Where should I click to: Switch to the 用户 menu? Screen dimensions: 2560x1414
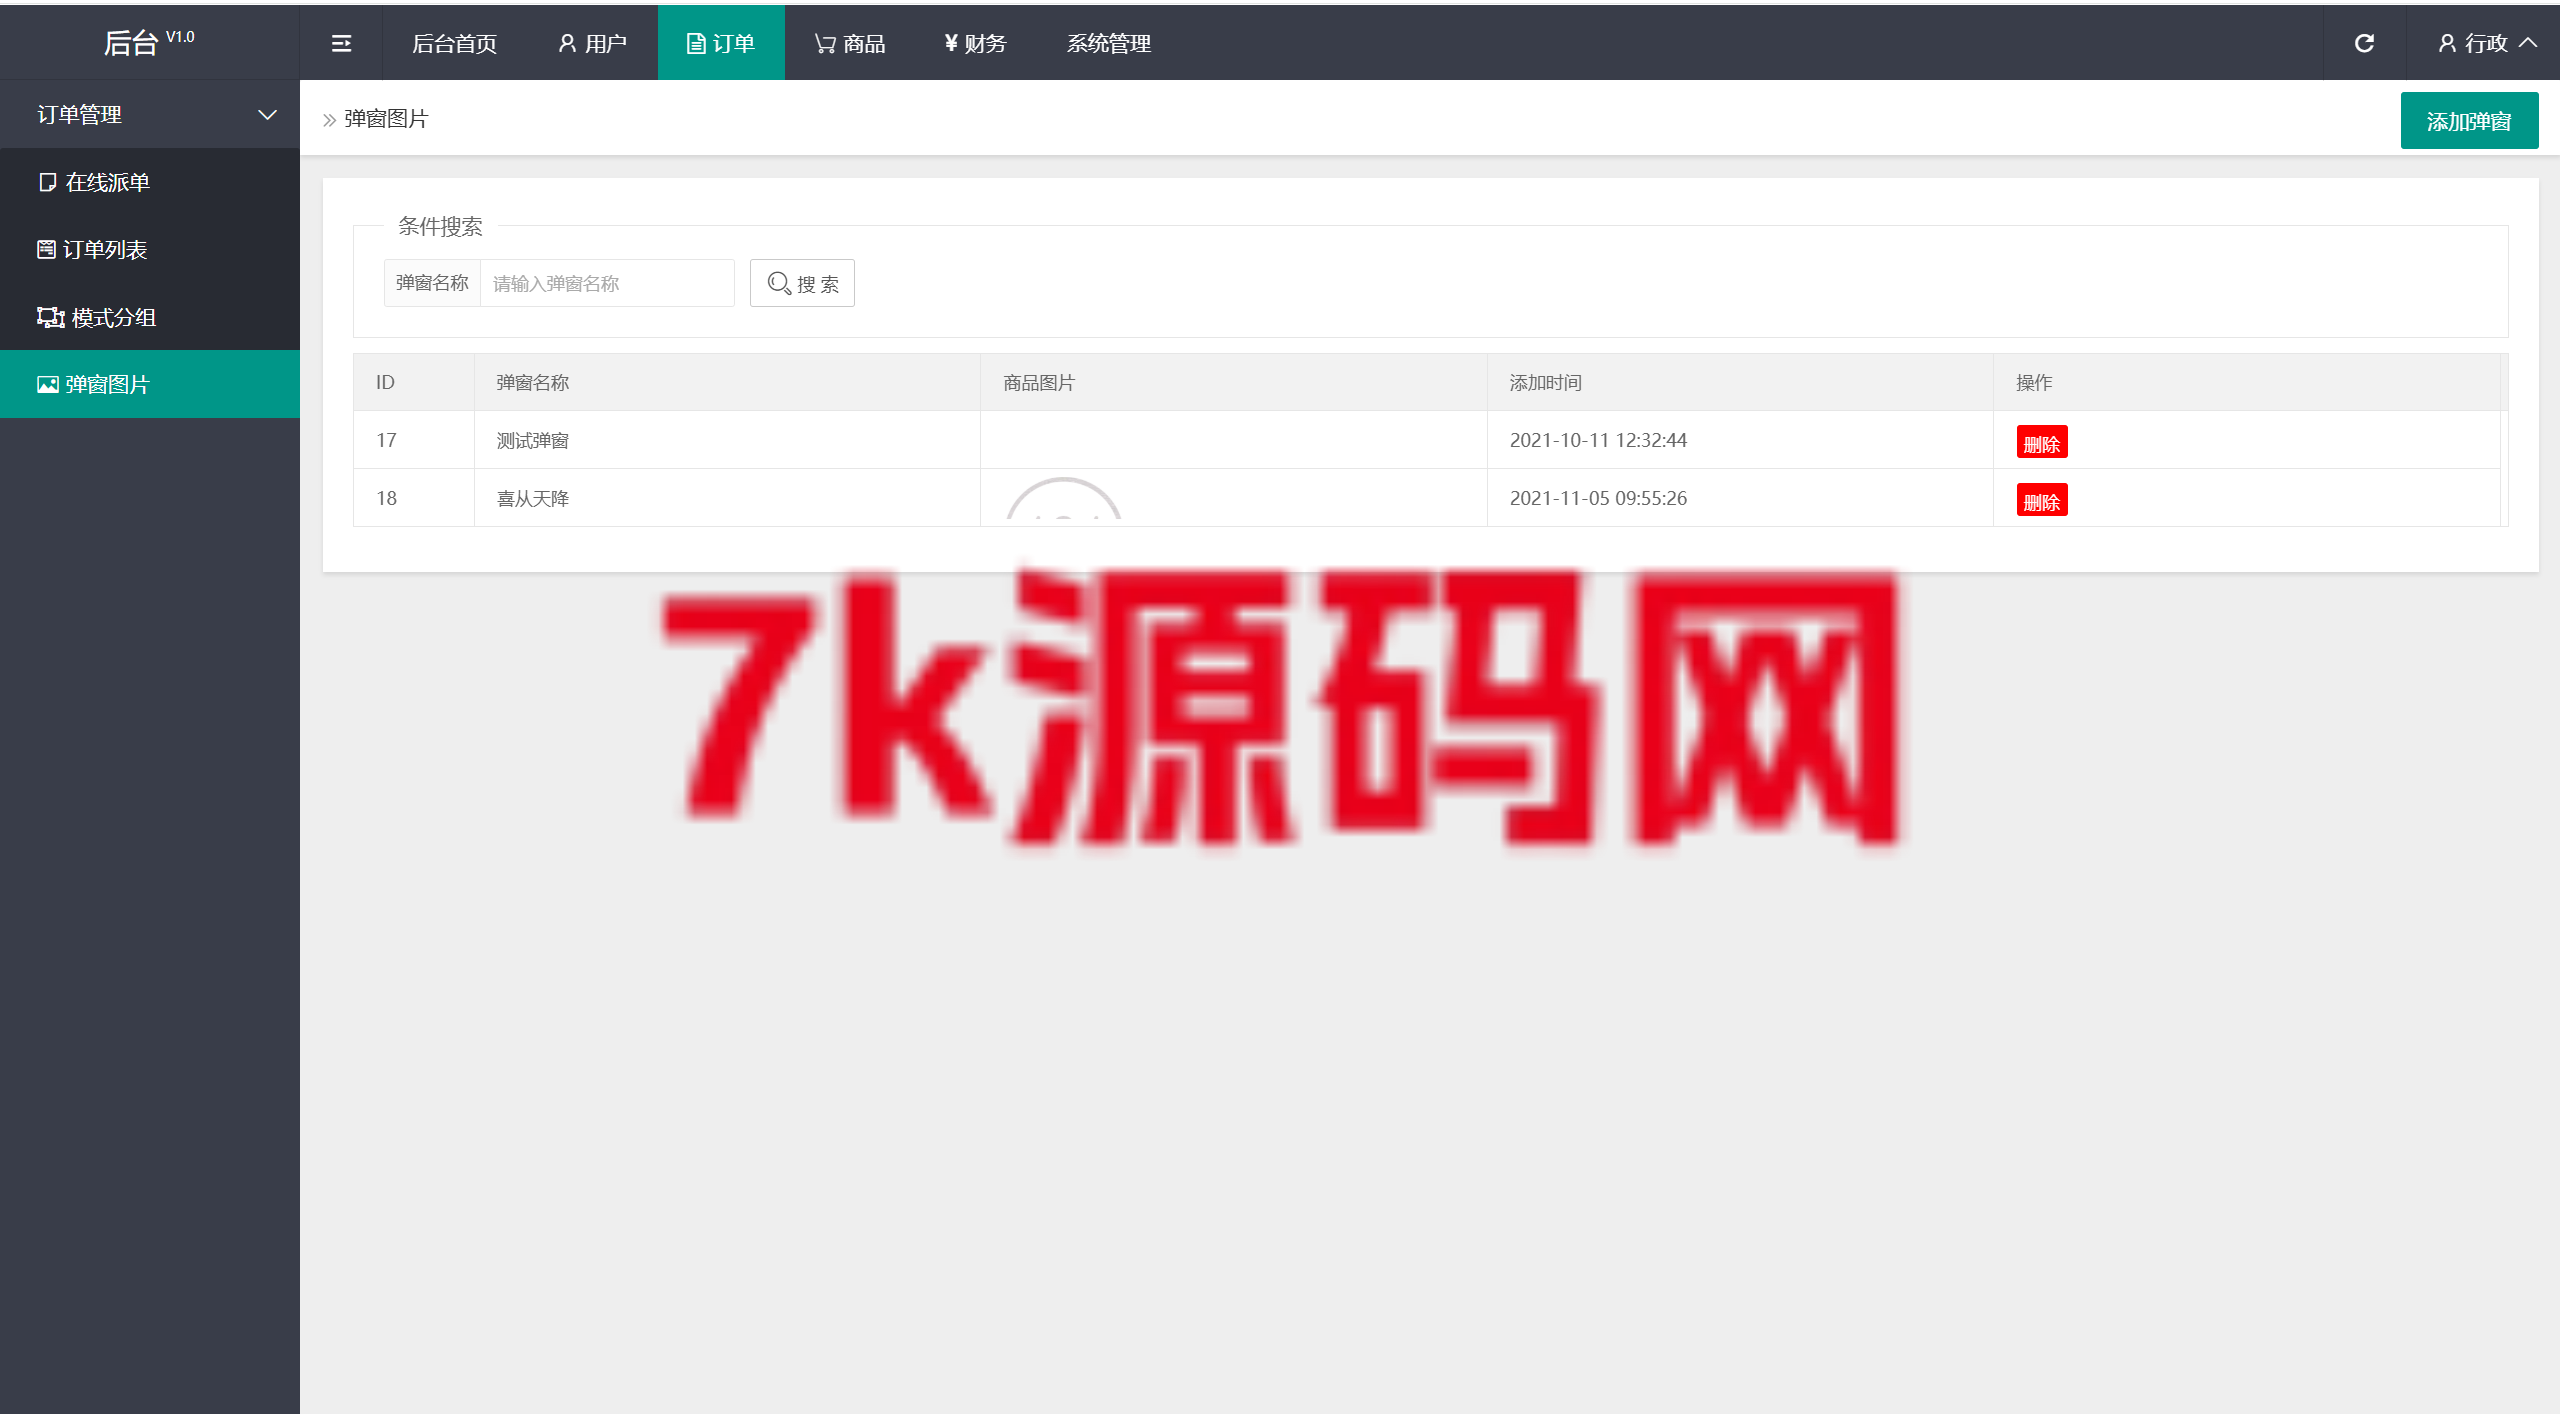[592, 43]
